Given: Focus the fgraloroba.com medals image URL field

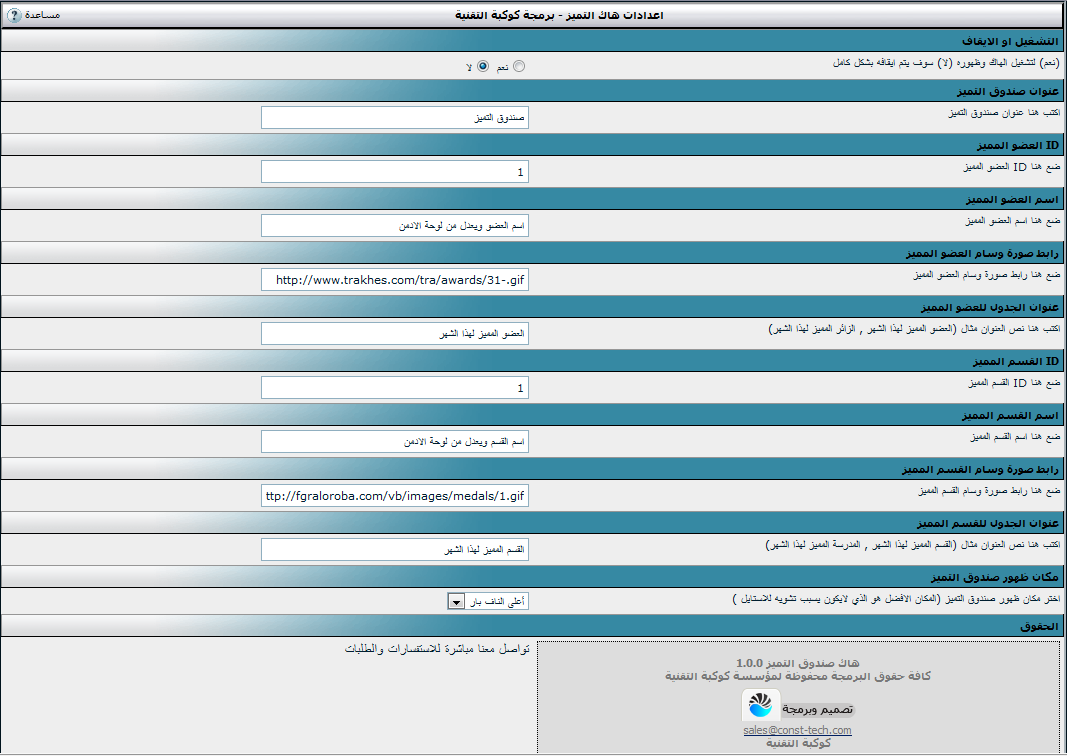Looking at the screenshot, I should (x=395, y=495).
